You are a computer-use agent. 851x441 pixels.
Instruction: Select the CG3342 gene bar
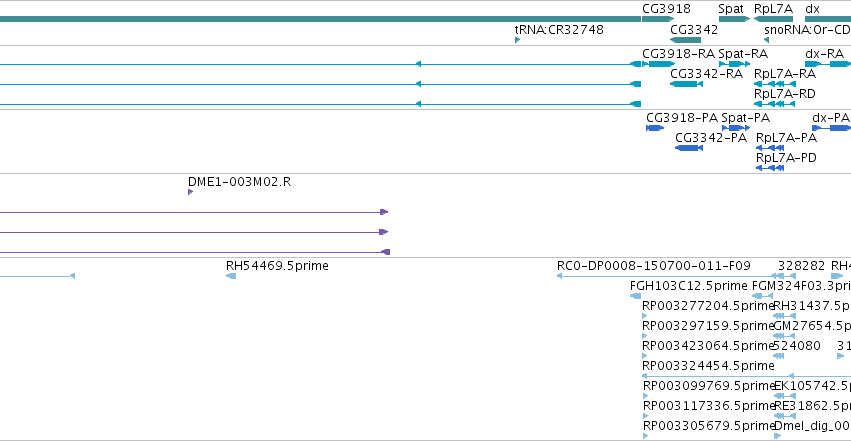click(x=685, y=40)
